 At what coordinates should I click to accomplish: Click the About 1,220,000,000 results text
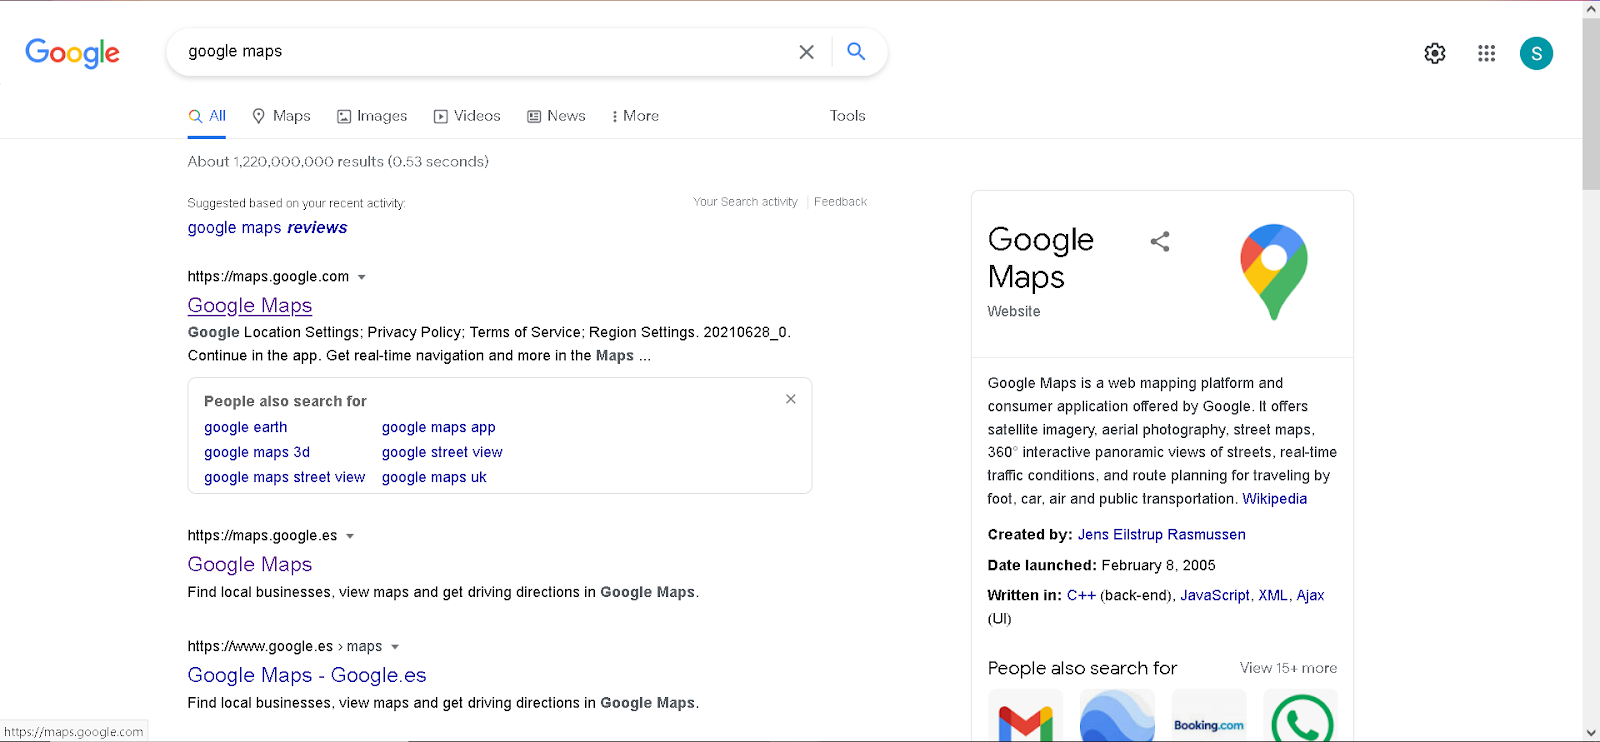coord(338,162)
